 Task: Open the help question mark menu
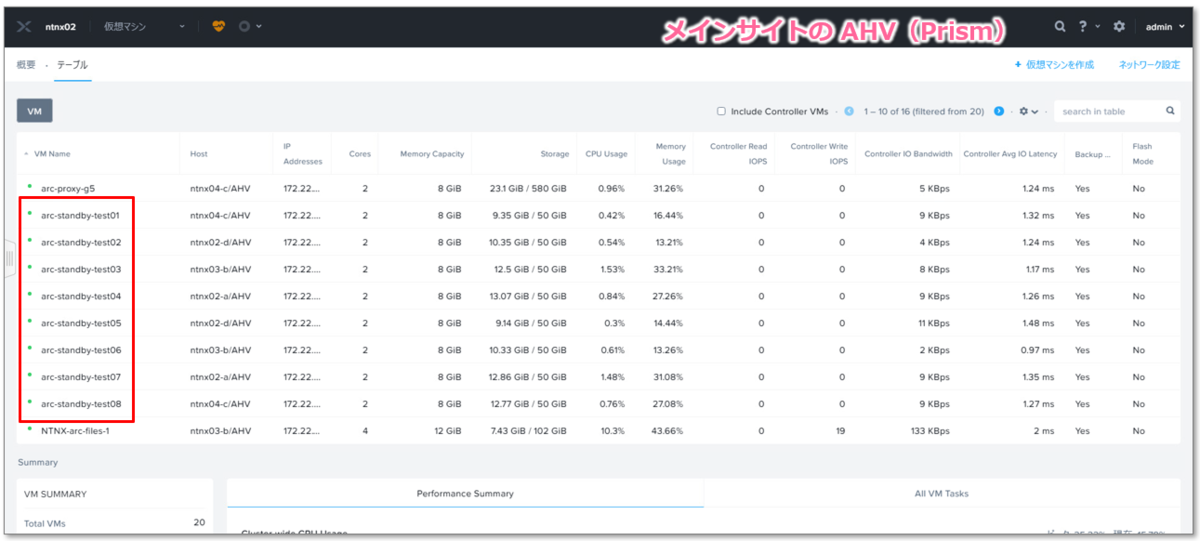1086,27
